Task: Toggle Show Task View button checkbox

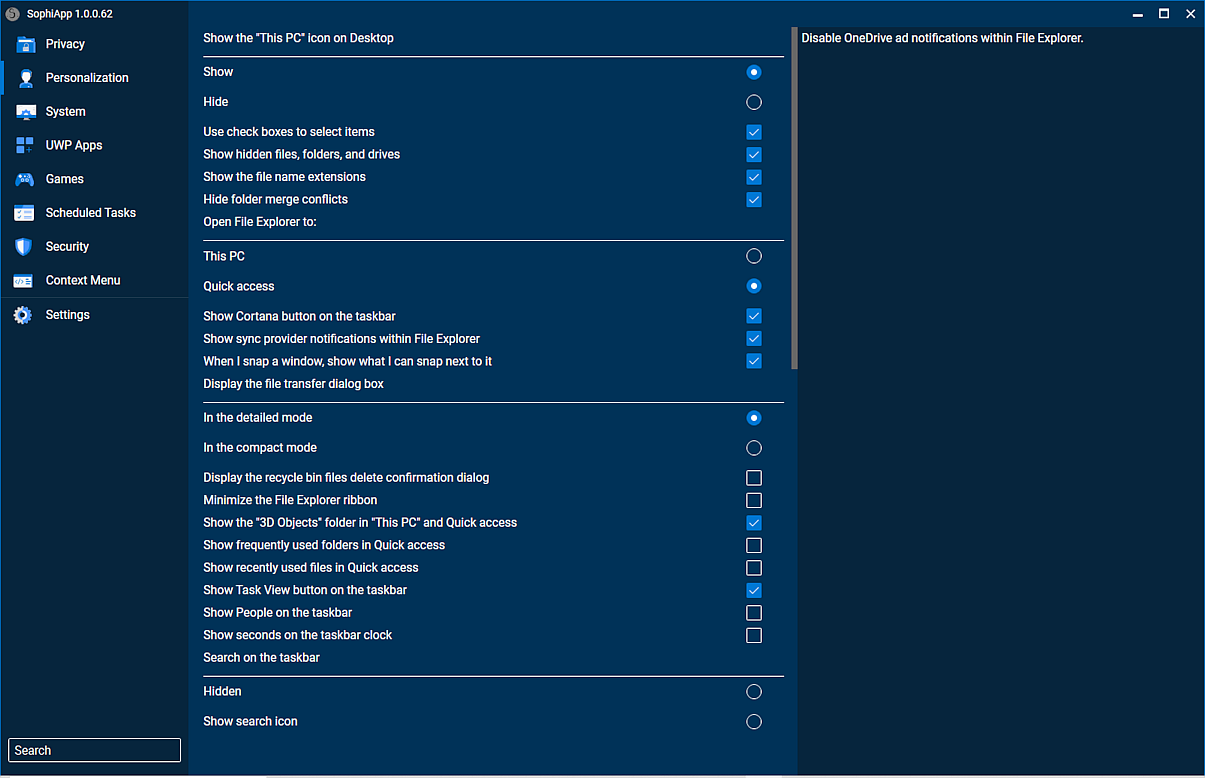Action: click(x=754, y=590)
